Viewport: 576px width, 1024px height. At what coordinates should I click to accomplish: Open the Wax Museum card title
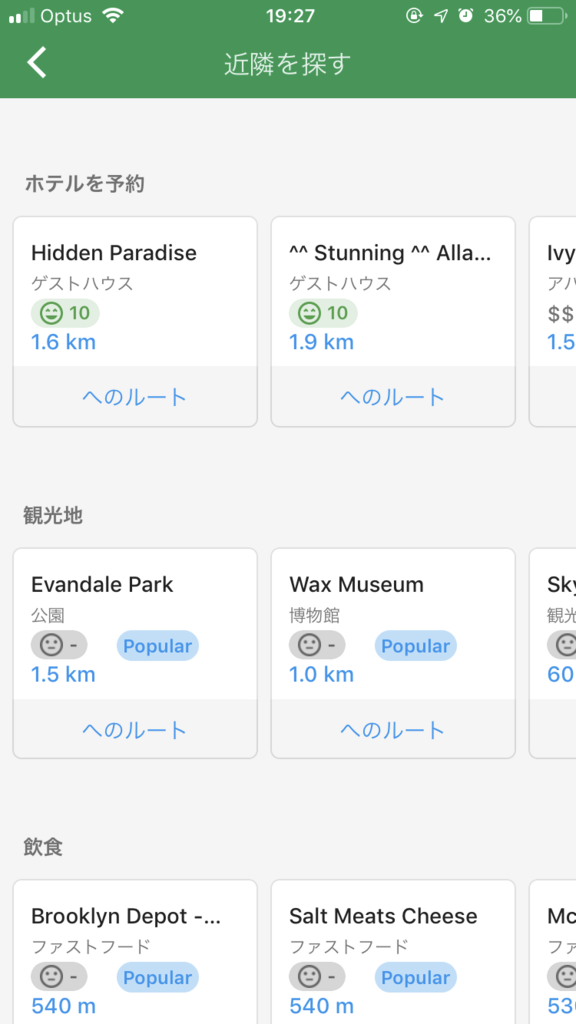[x=357, y=584]
